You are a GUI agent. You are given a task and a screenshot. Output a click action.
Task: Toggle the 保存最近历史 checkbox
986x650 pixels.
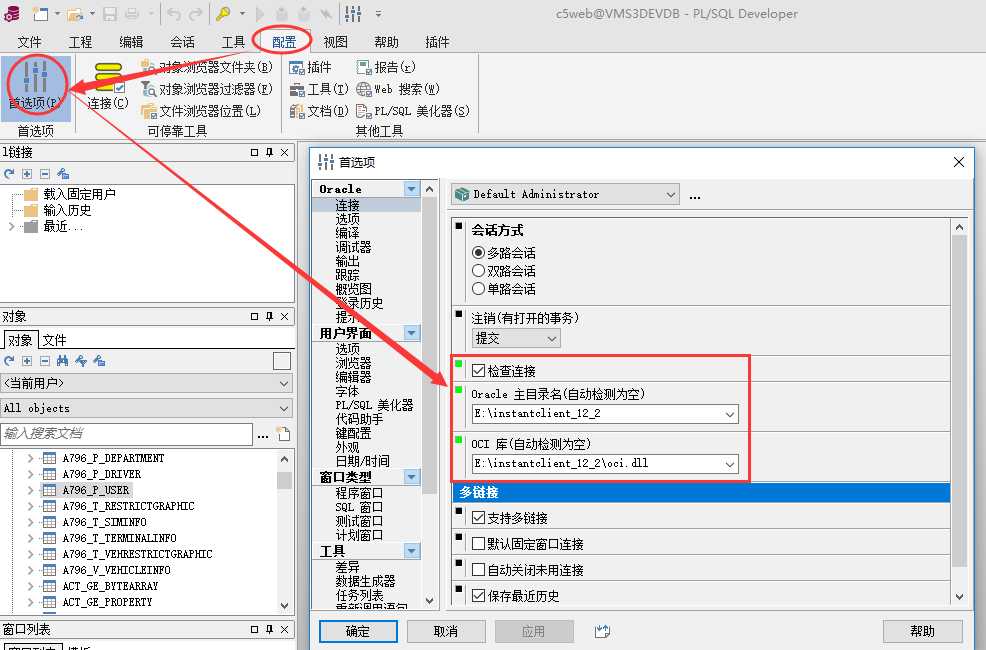pos(478,595)
